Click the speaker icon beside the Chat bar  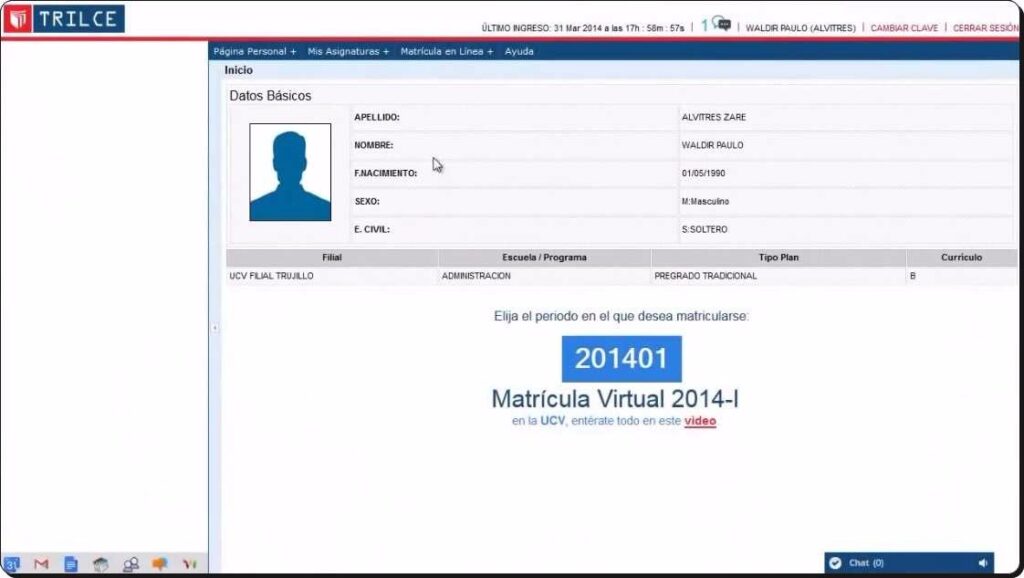tap(983, 562)
